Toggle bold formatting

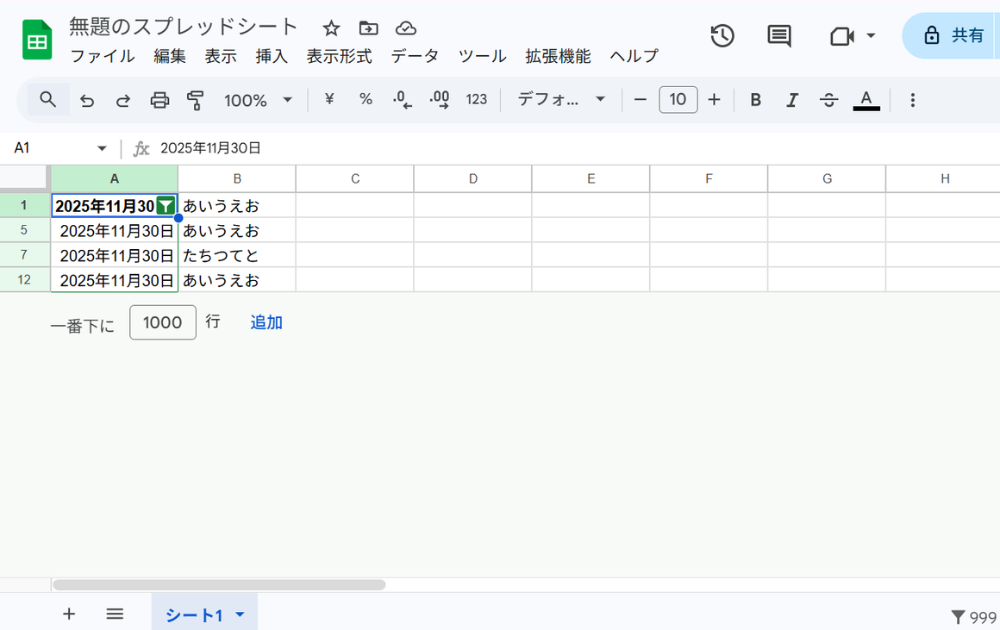tap(756, 100)
